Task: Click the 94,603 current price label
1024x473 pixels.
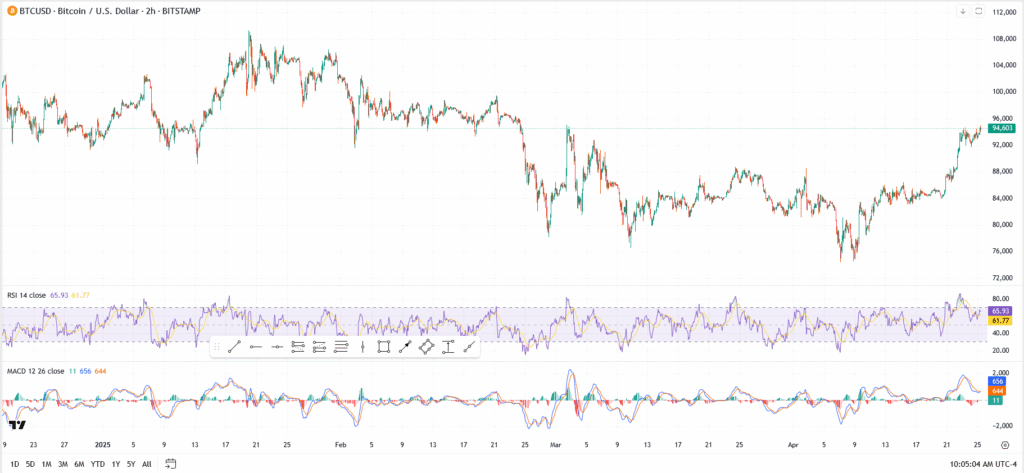Action: tap(1002, 128)
